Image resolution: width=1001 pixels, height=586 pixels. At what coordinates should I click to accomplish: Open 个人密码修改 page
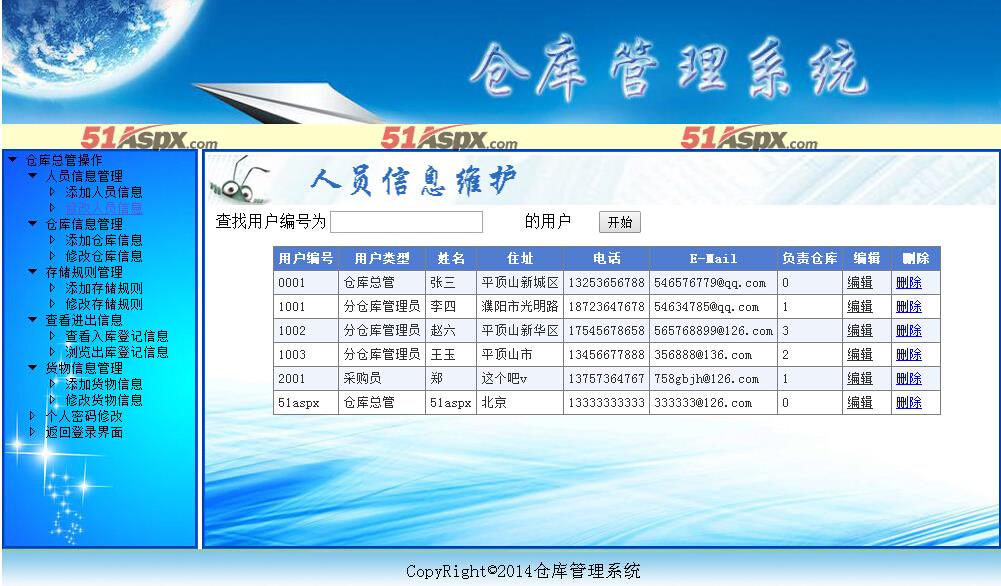(84, 416)
